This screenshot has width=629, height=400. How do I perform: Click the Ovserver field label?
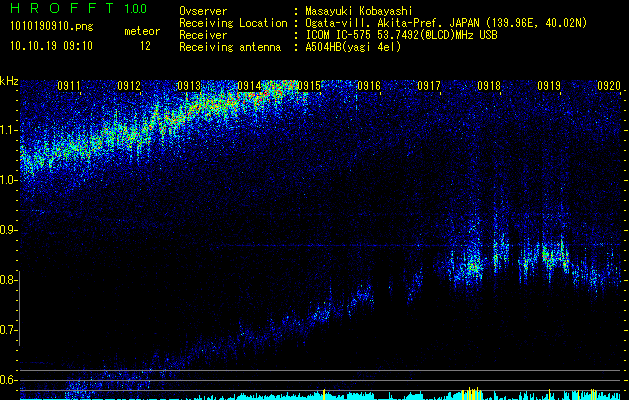pos(203,11)
